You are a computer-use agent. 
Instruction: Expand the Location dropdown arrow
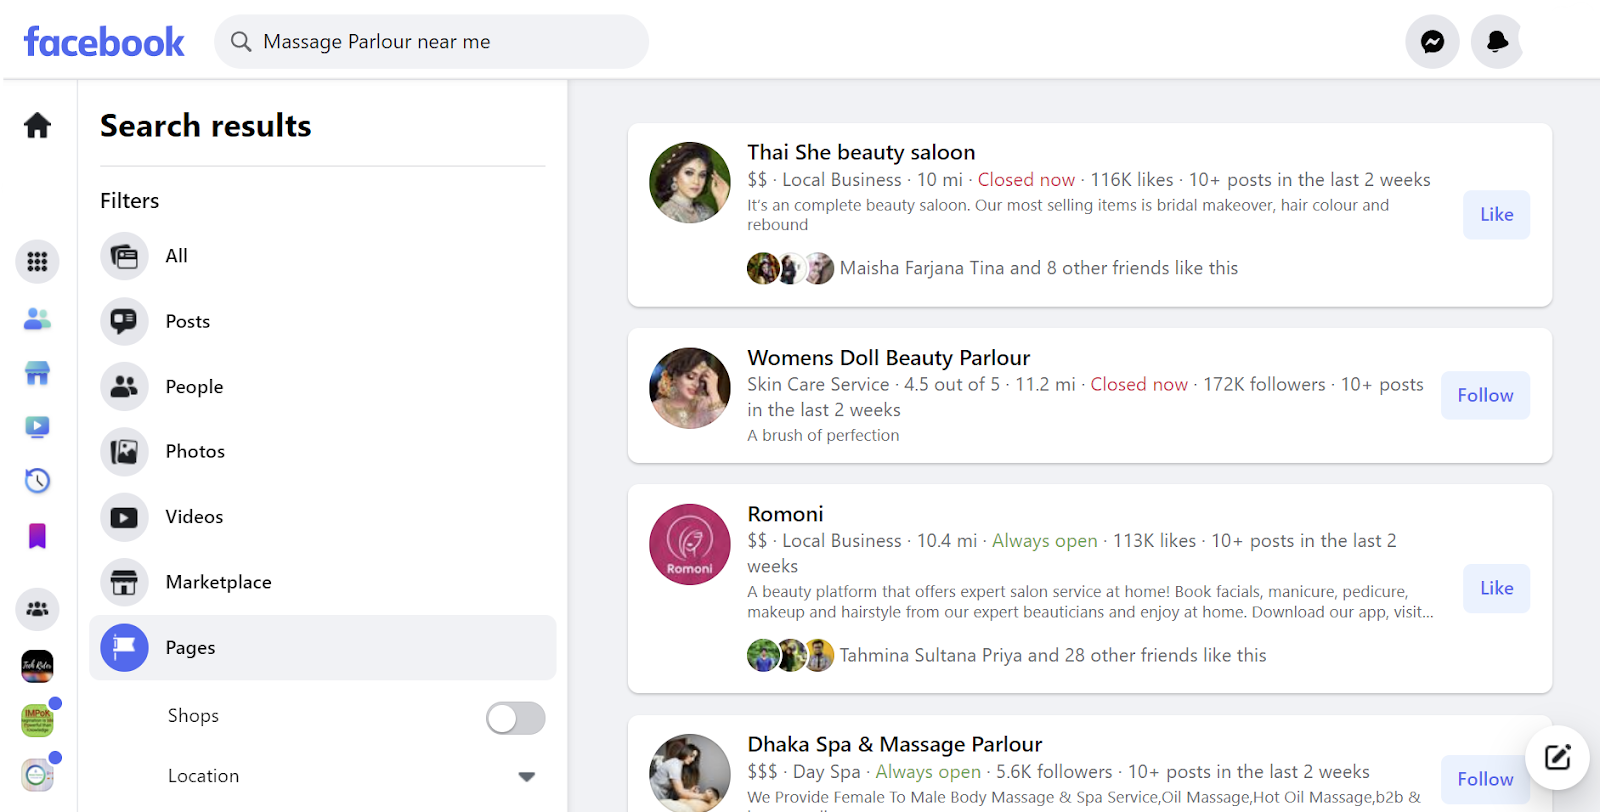coord(526,776)
